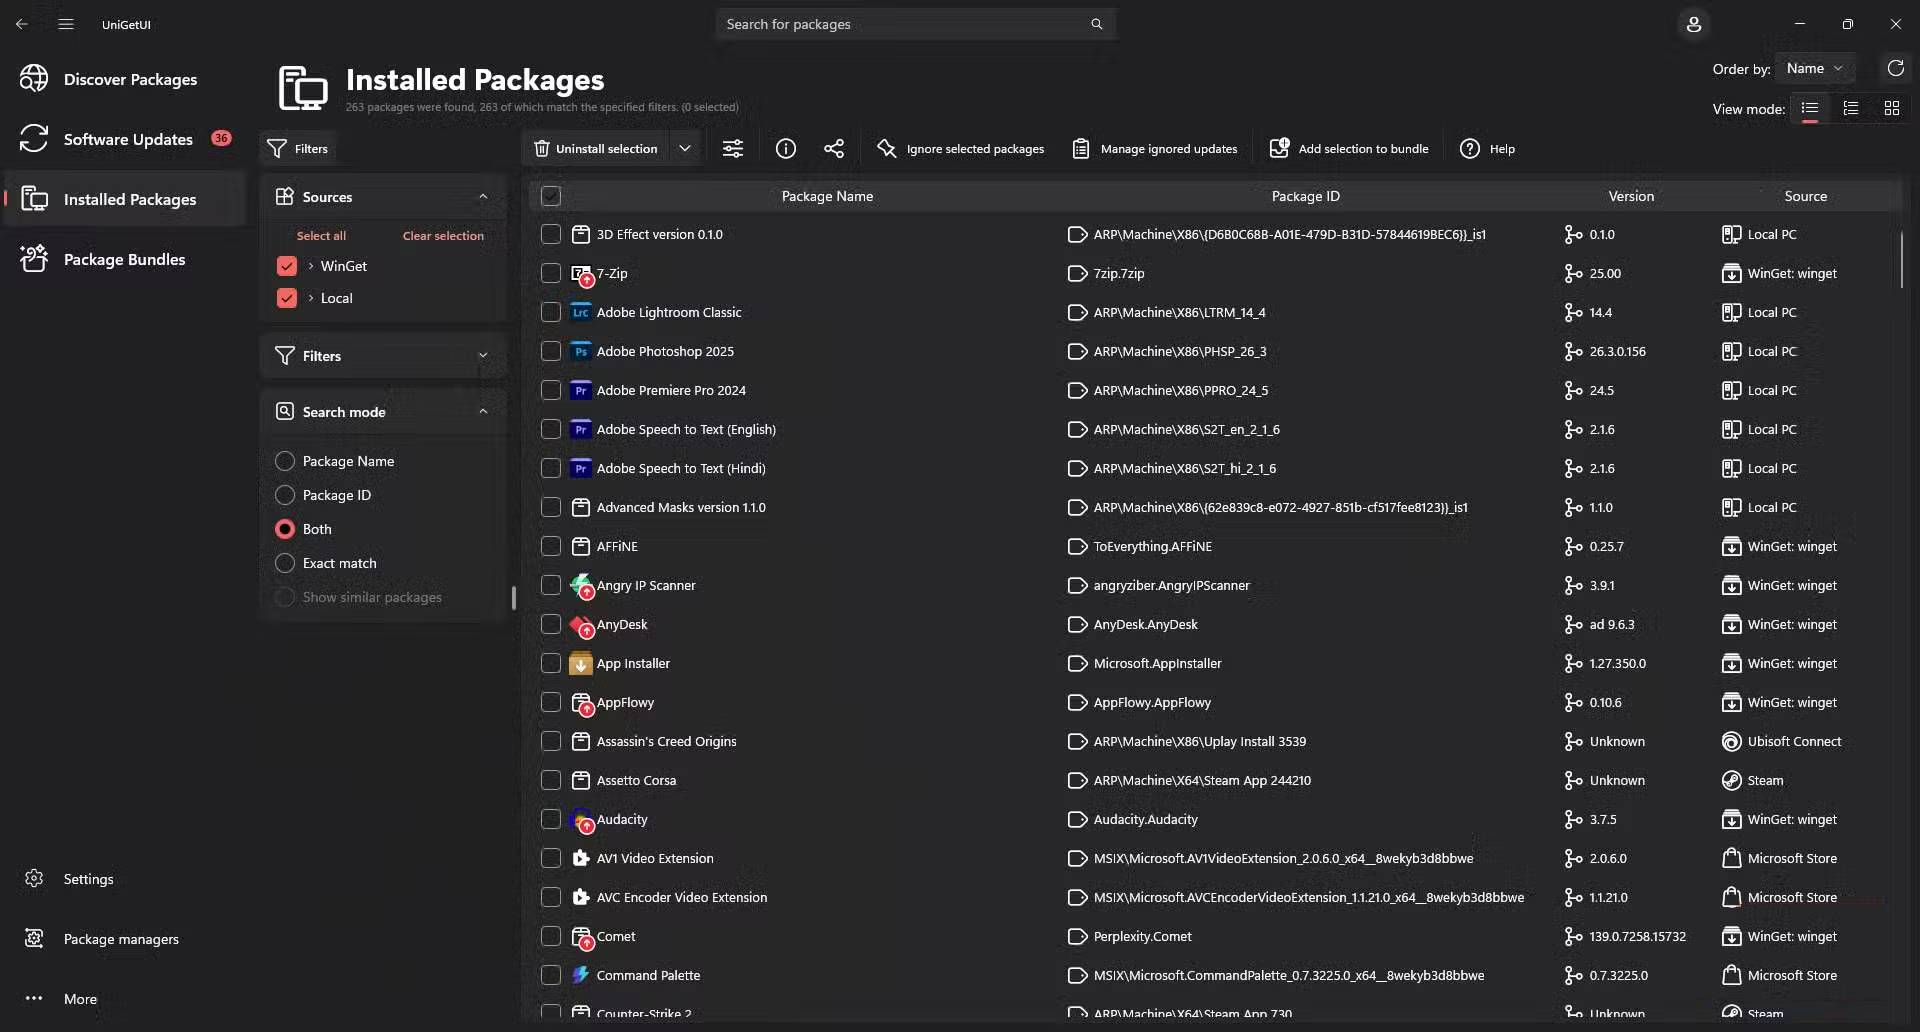Click the reload packages refresh icon
1920x1032 pixels.
1895,68
